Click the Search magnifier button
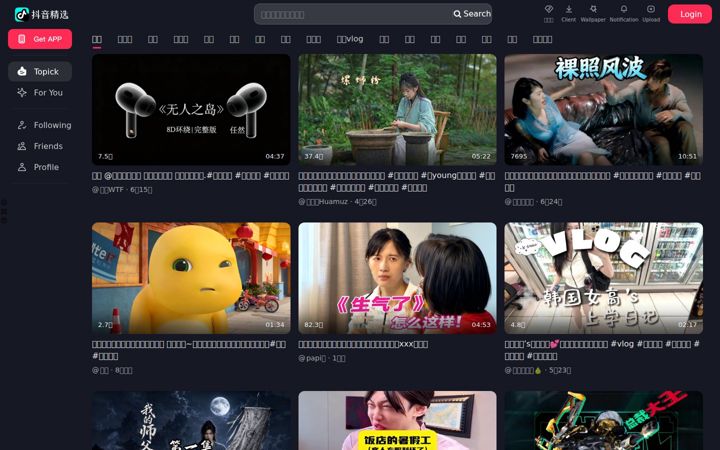The height and width of the screenshot is (450, 720). coord(472,14)
